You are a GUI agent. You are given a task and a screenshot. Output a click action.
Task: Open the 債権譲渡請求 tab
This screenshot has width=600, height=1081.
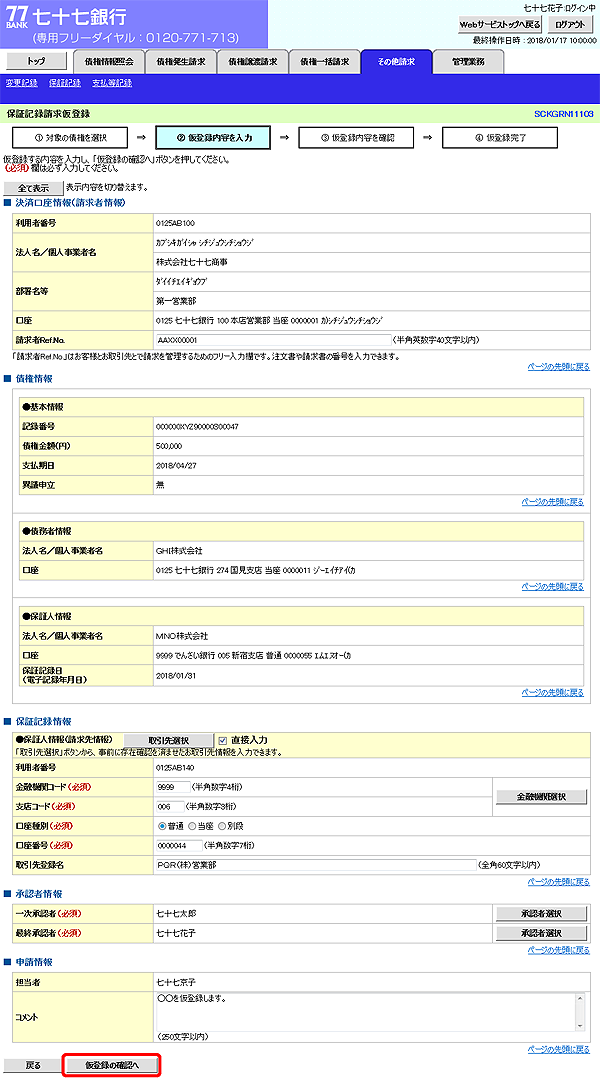pyautogui.click(x=252, y=62)
